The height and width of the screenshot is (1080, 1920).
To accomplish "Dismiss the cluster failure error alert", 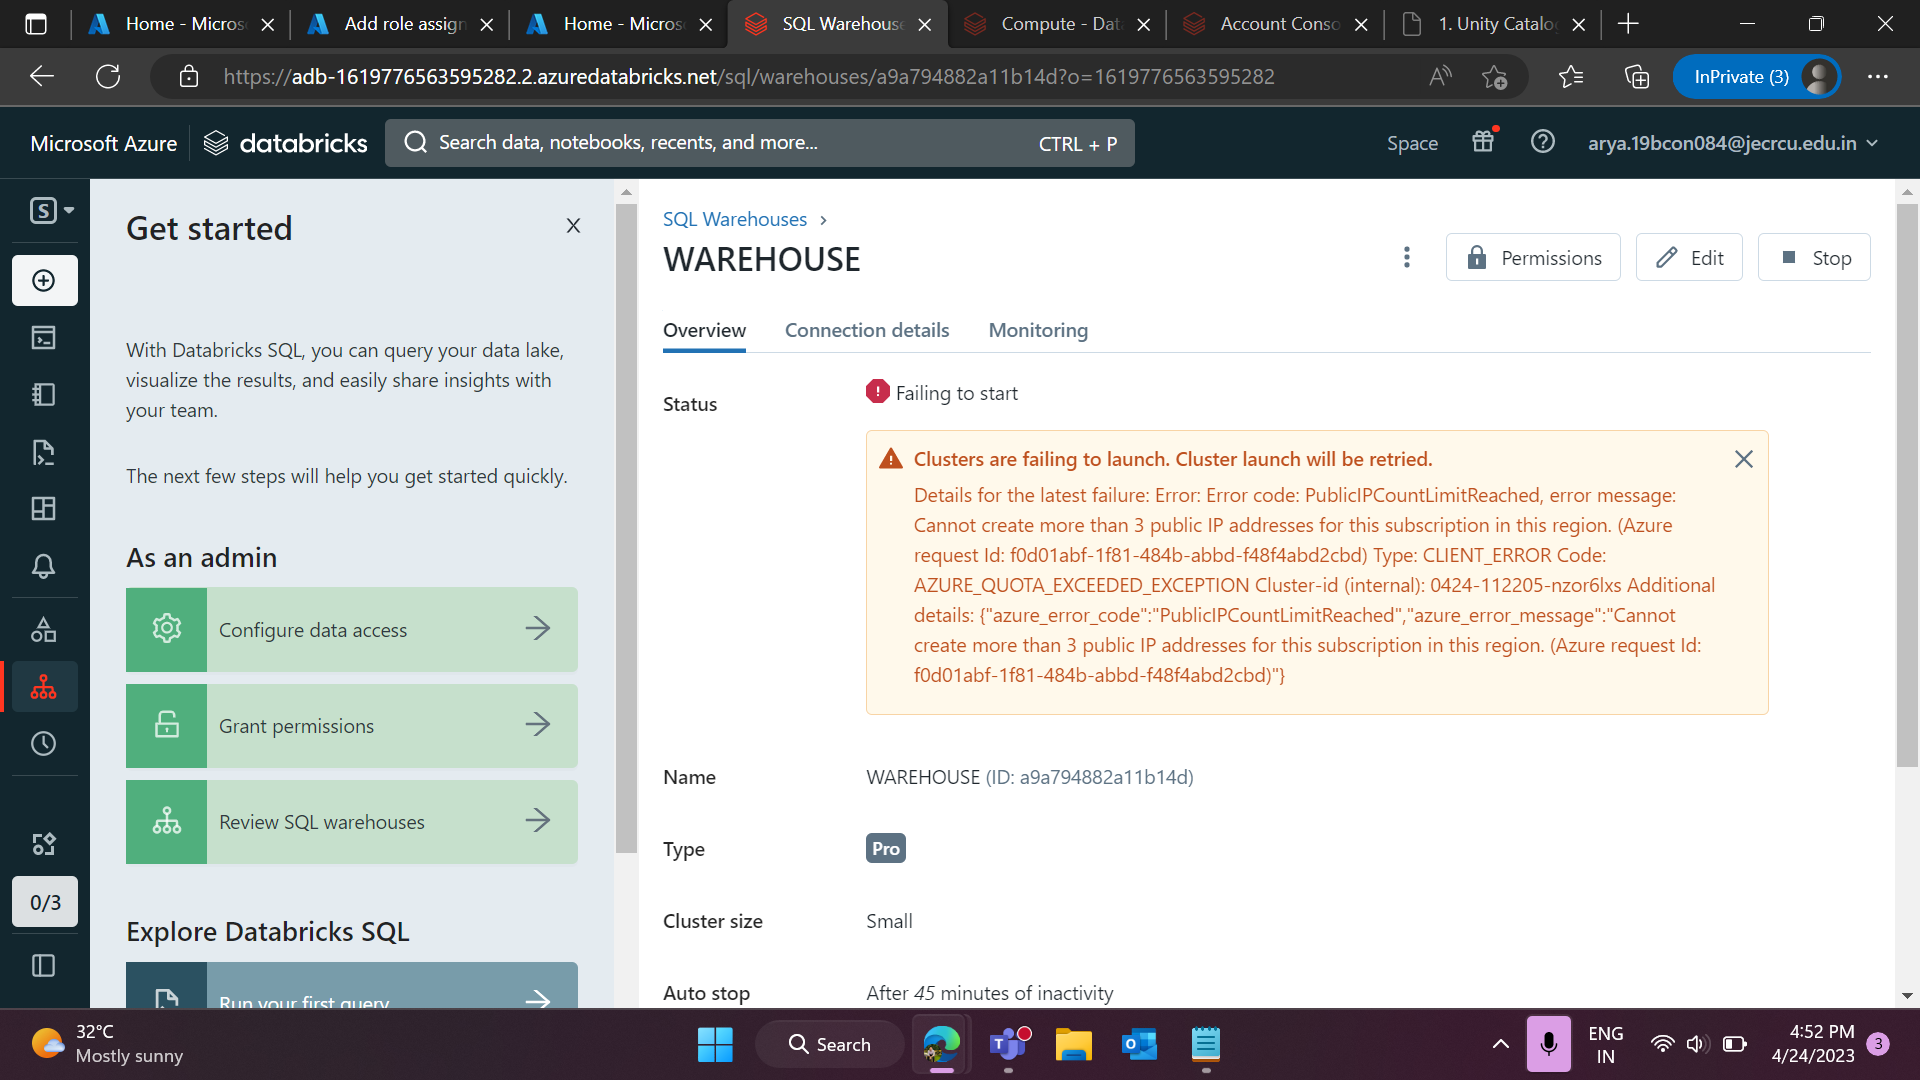I will point(1744,459).
